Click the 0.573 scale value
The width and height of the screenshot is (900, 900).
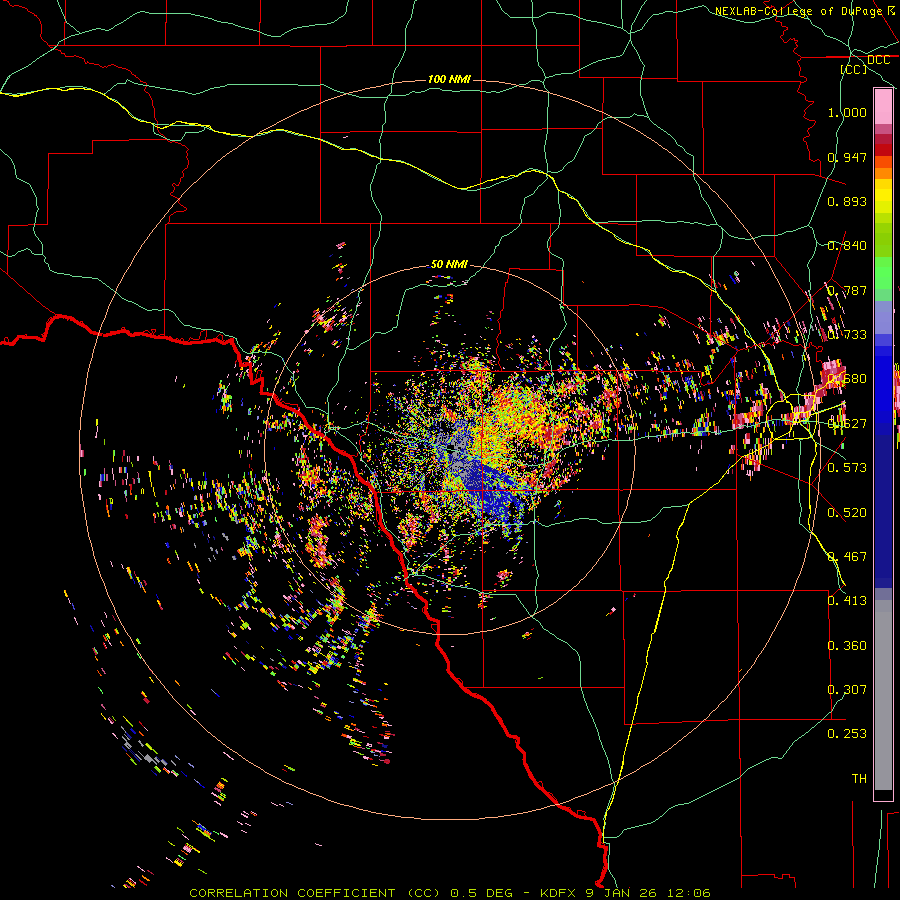[847, 468]
